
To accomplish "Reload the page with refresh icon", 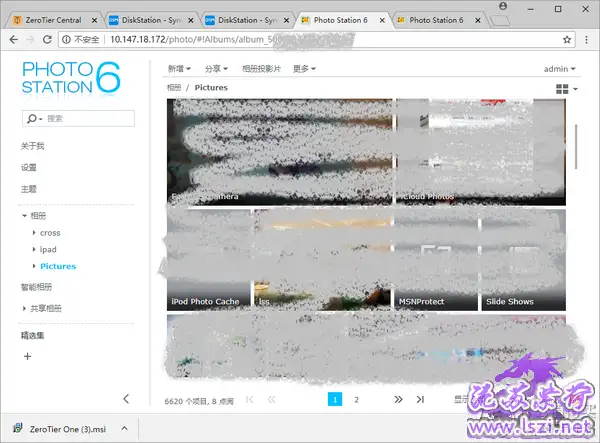I will pos(47,39).
